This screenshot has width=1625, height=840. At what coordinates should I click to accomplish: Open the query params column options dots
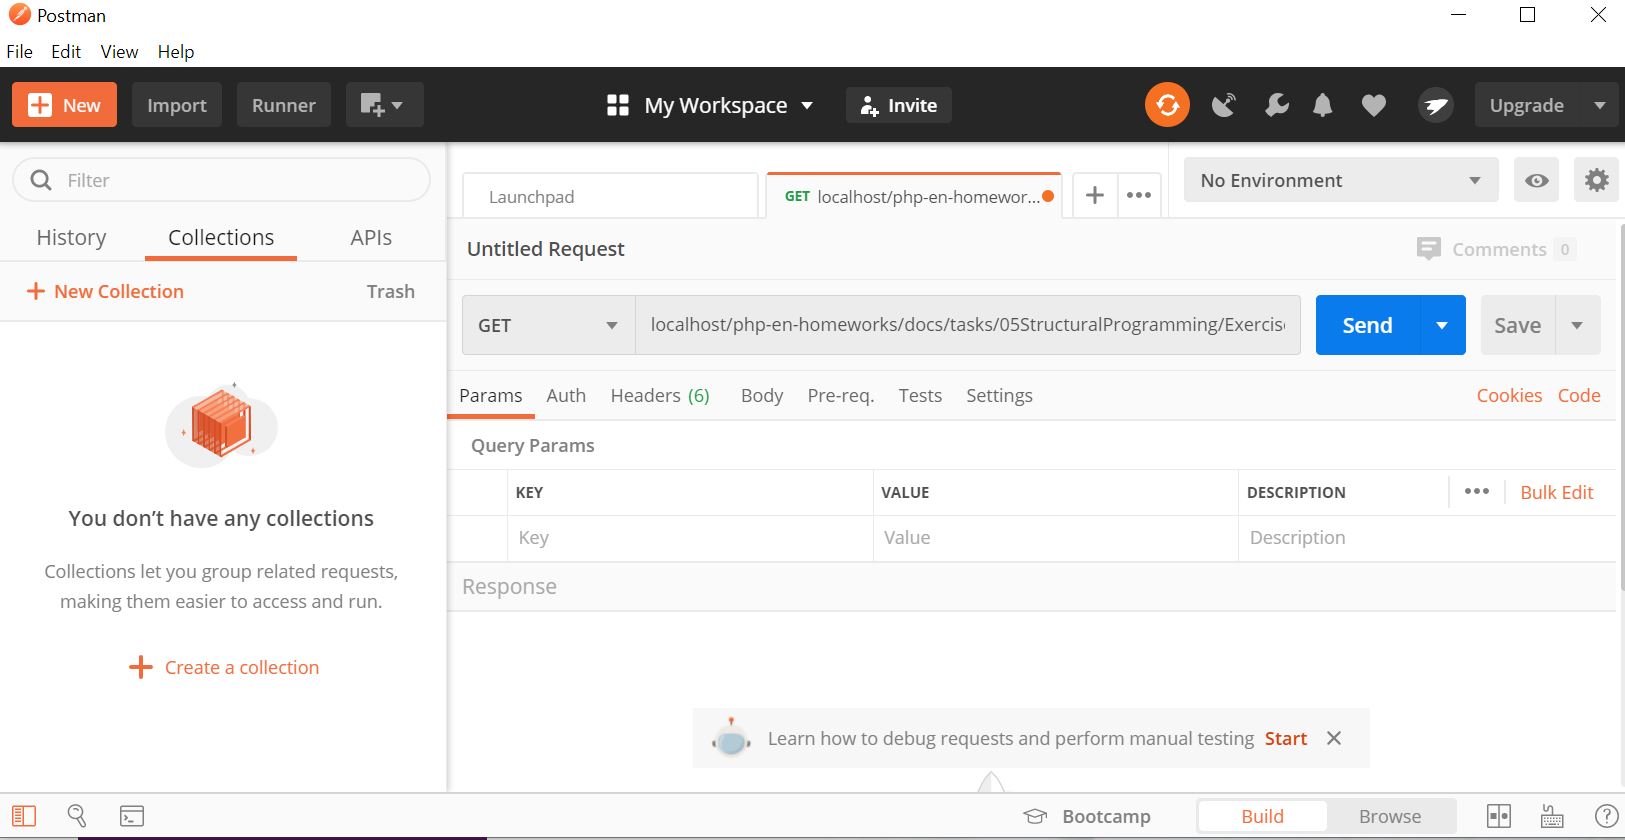1477,491
